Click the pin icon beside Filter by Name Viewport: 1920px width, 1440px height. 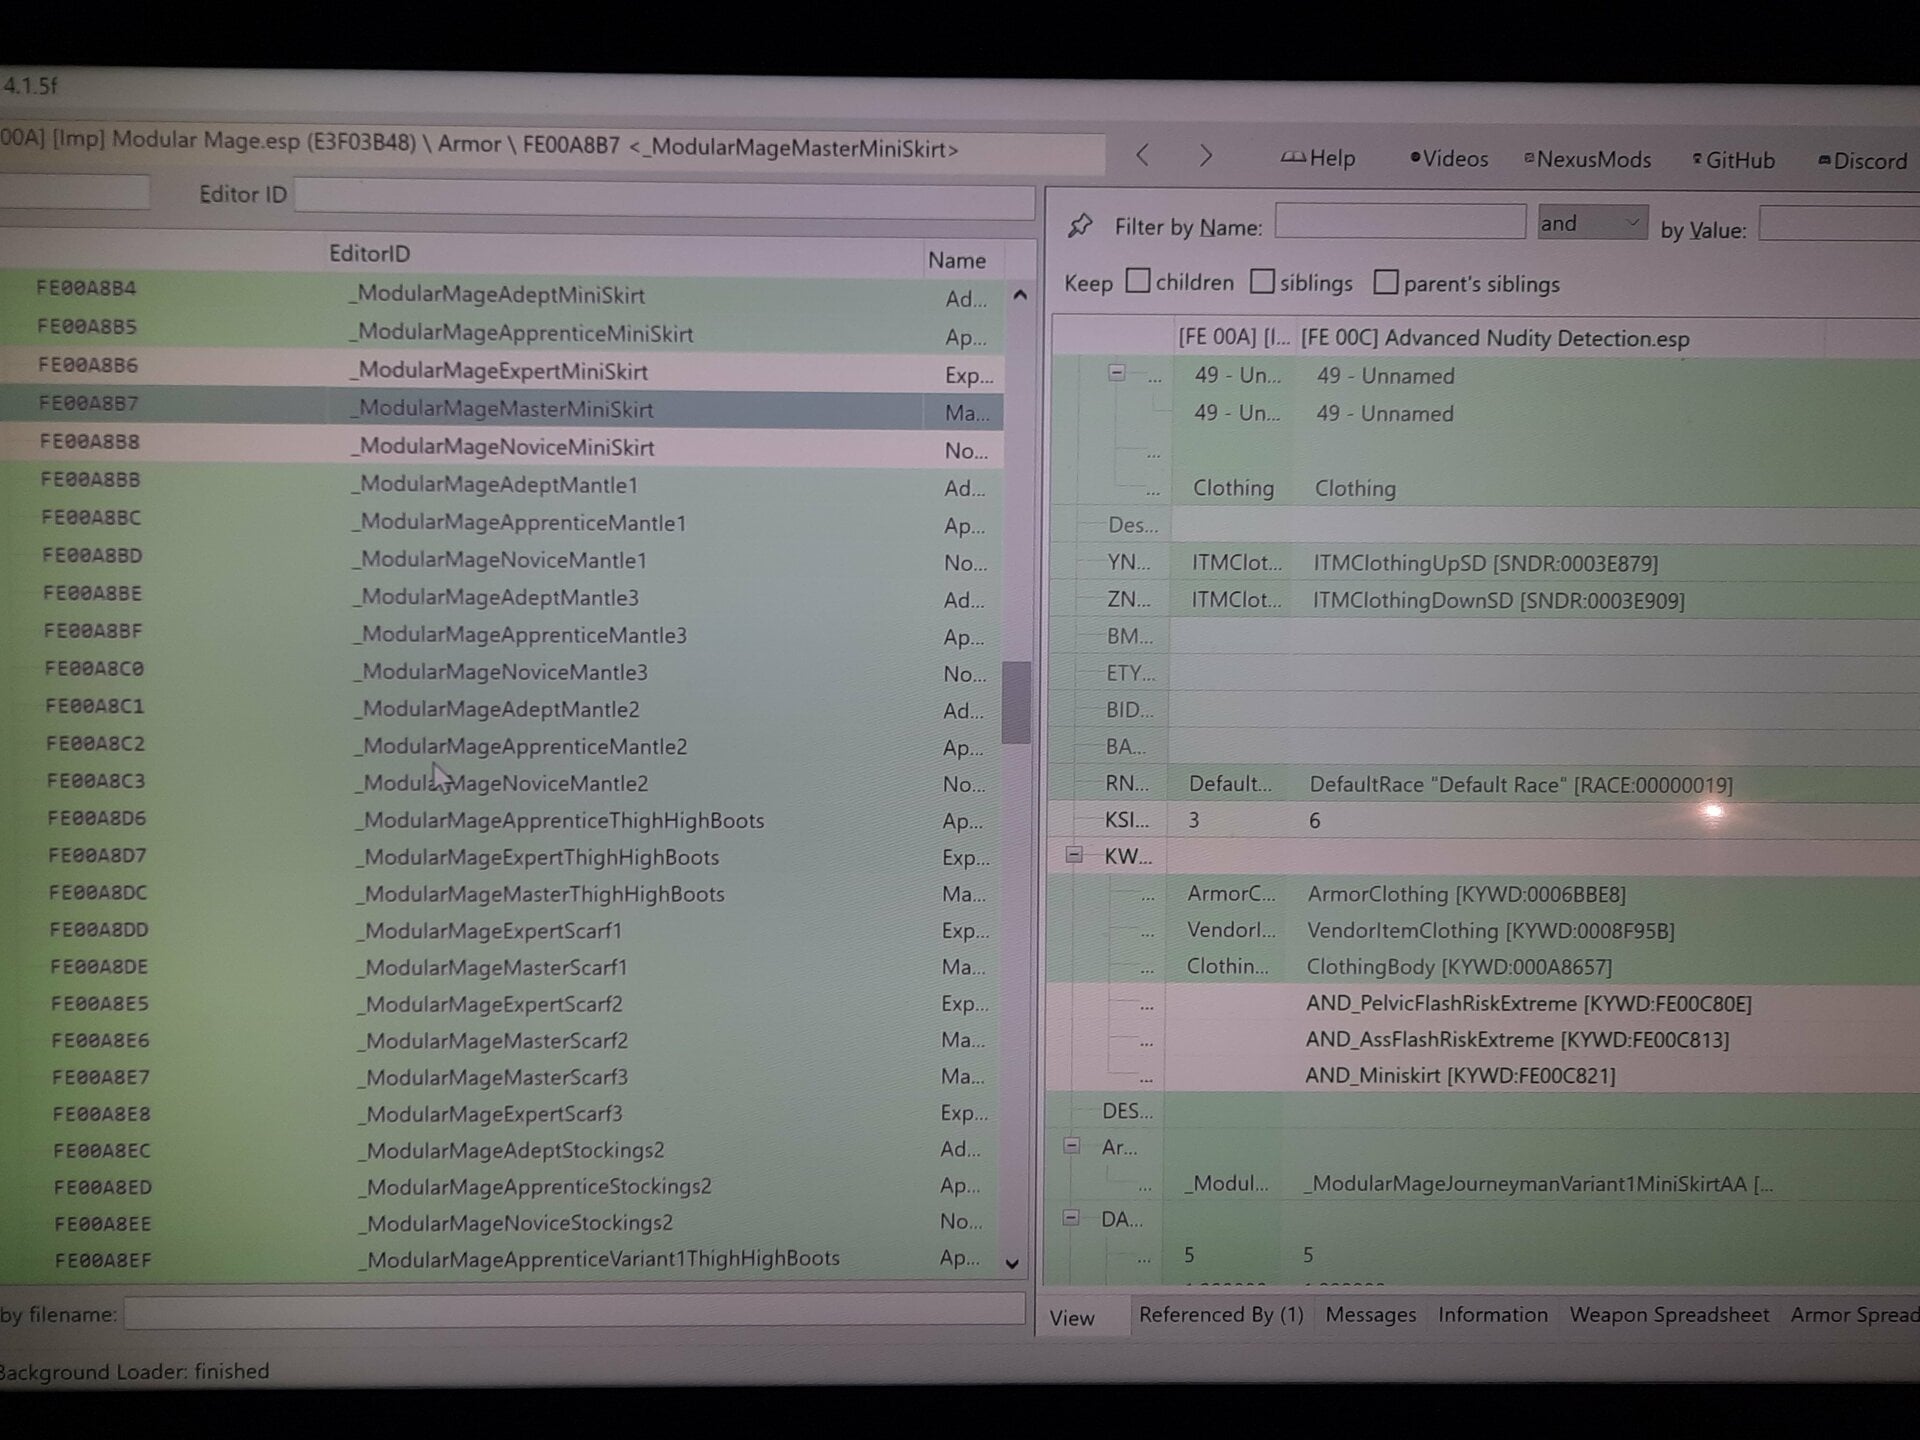1080,225
